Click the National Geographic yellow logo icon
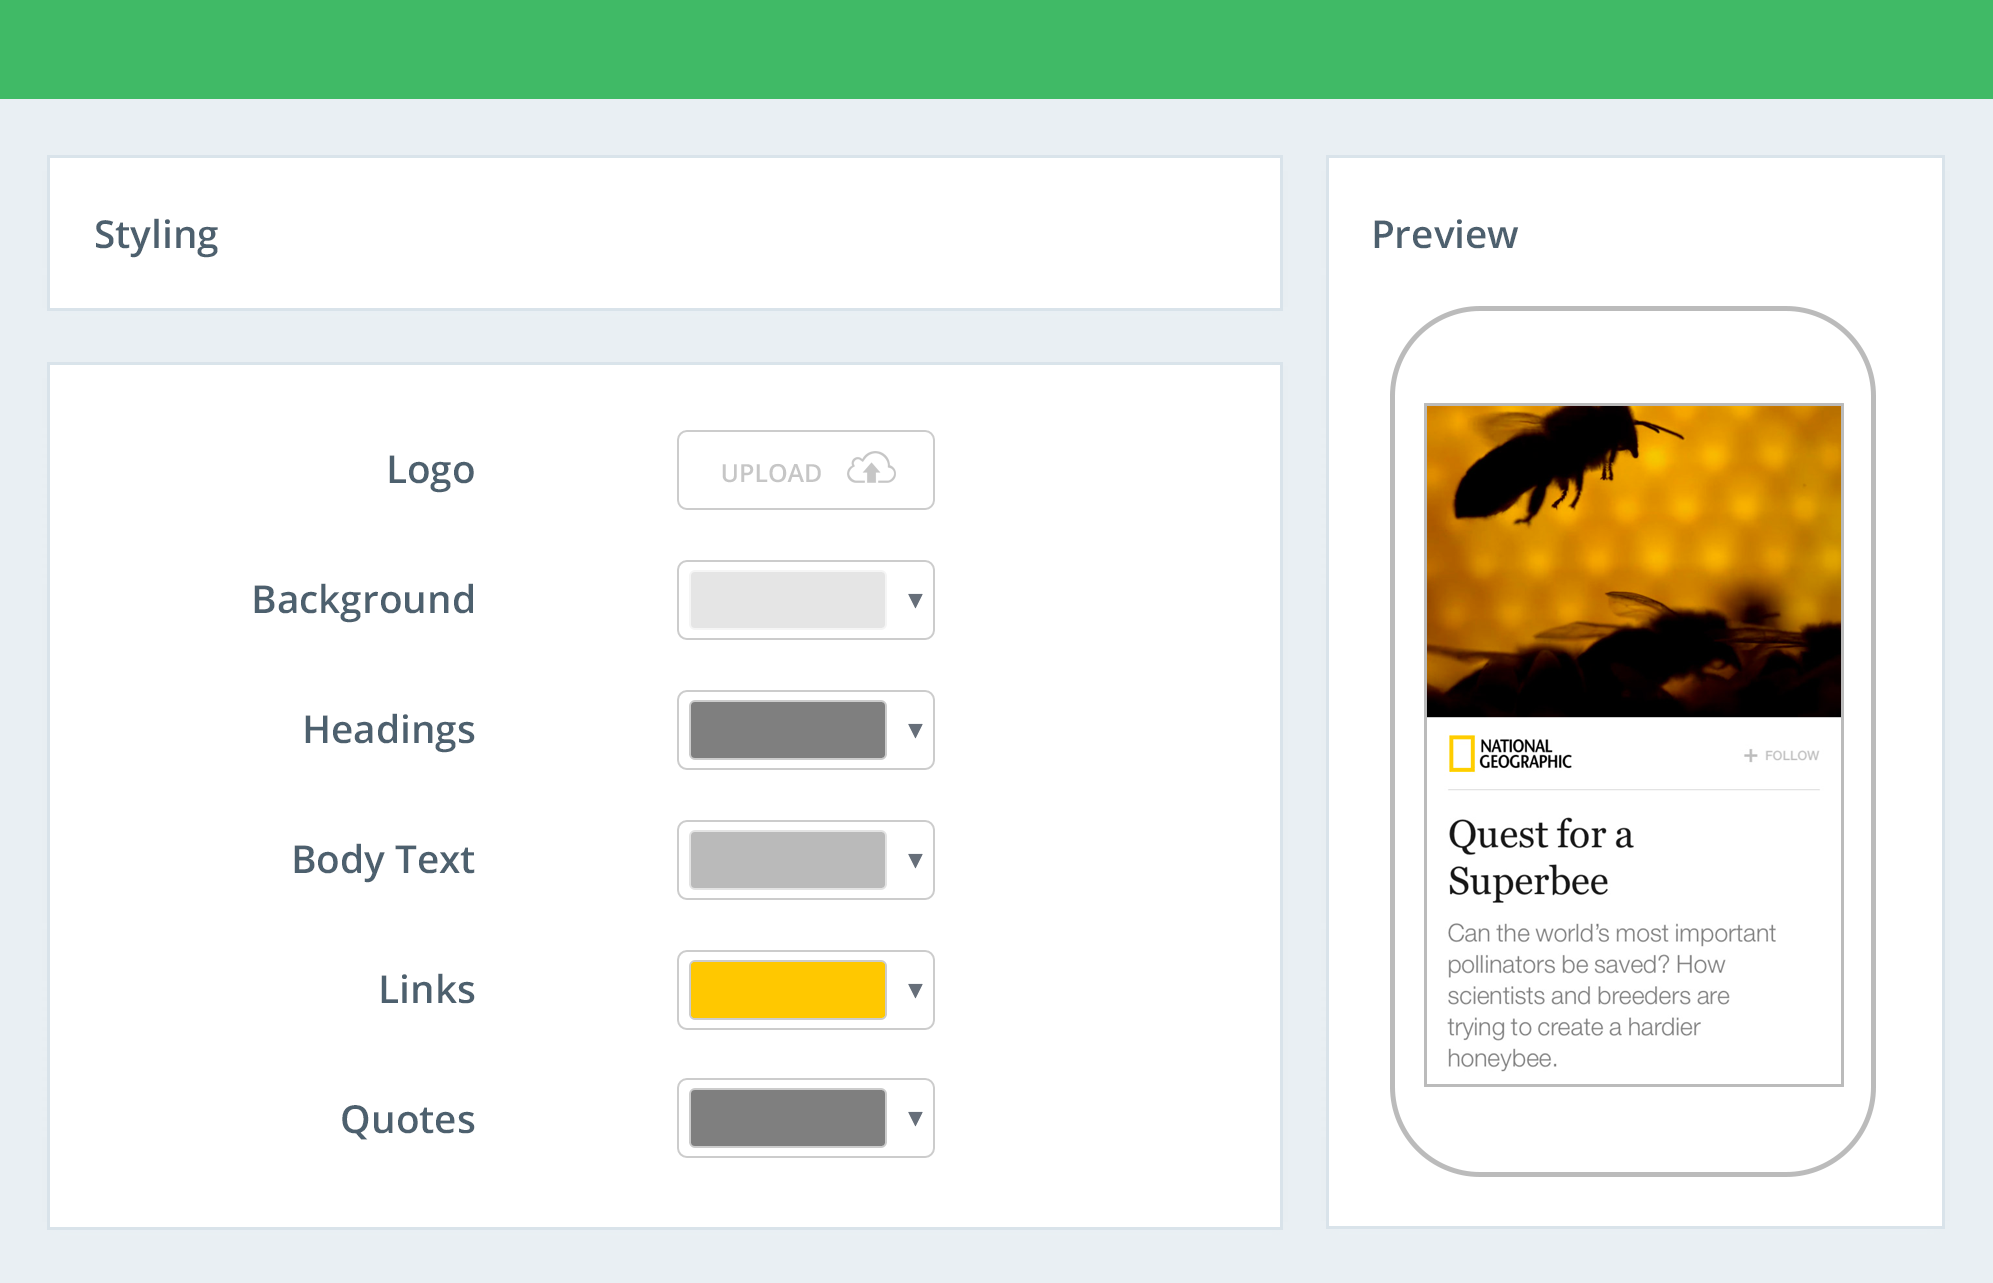The width and height of the screenshot is (1993, 1283). (1461, 754)
